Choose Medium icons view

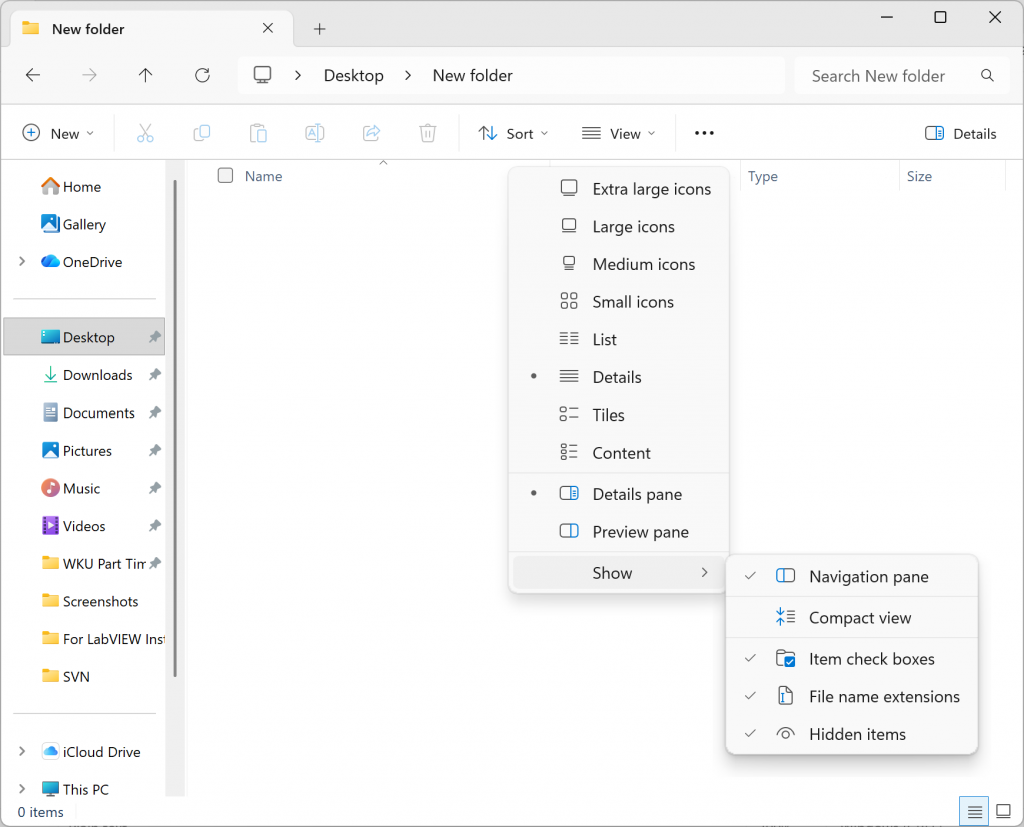tap(618, 264)
